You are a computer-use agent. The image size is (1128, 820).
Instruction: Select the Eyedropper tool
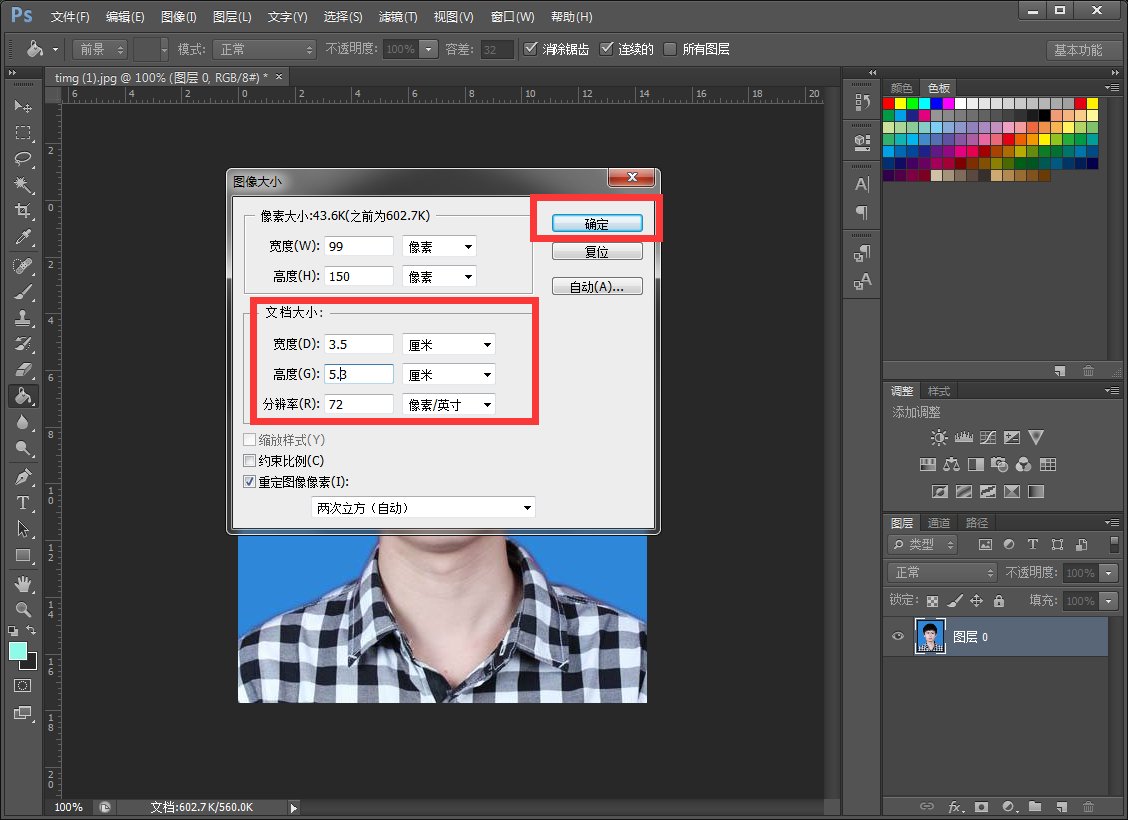pos(22,237)
